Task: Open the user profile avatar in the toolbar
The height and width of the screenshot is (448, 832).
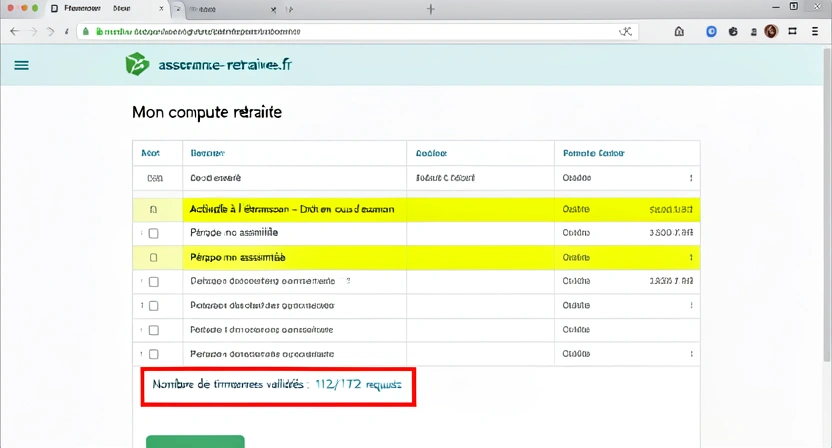Action: pos(771,32)
